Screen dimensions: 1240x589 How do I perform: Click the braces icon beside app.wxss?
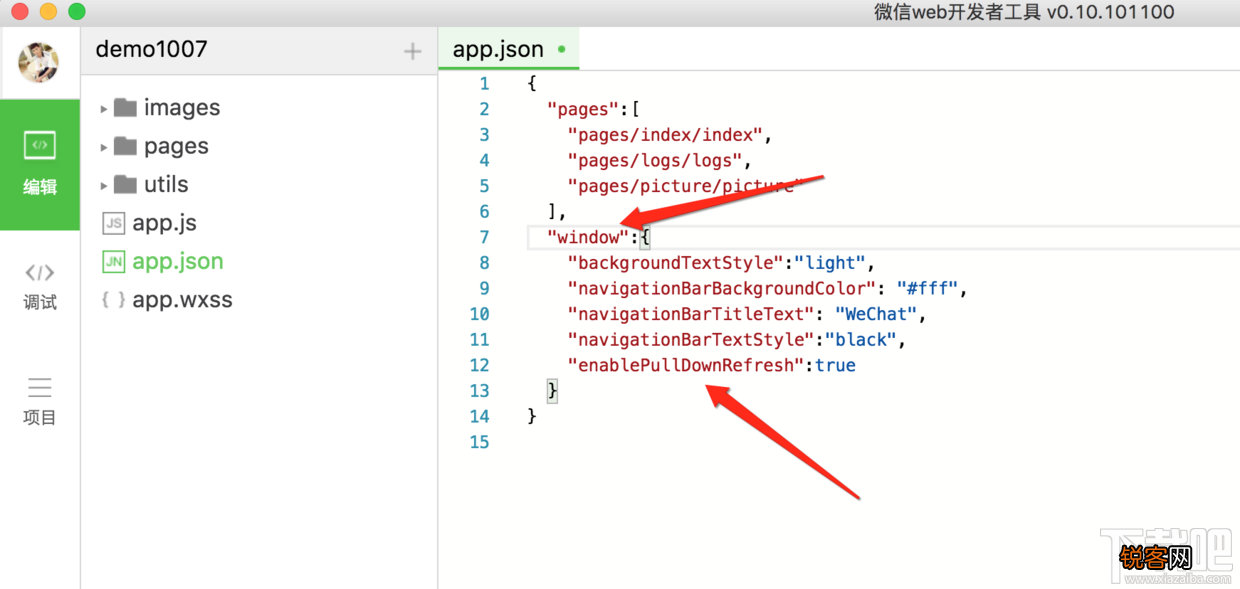(x=114, y=299)
